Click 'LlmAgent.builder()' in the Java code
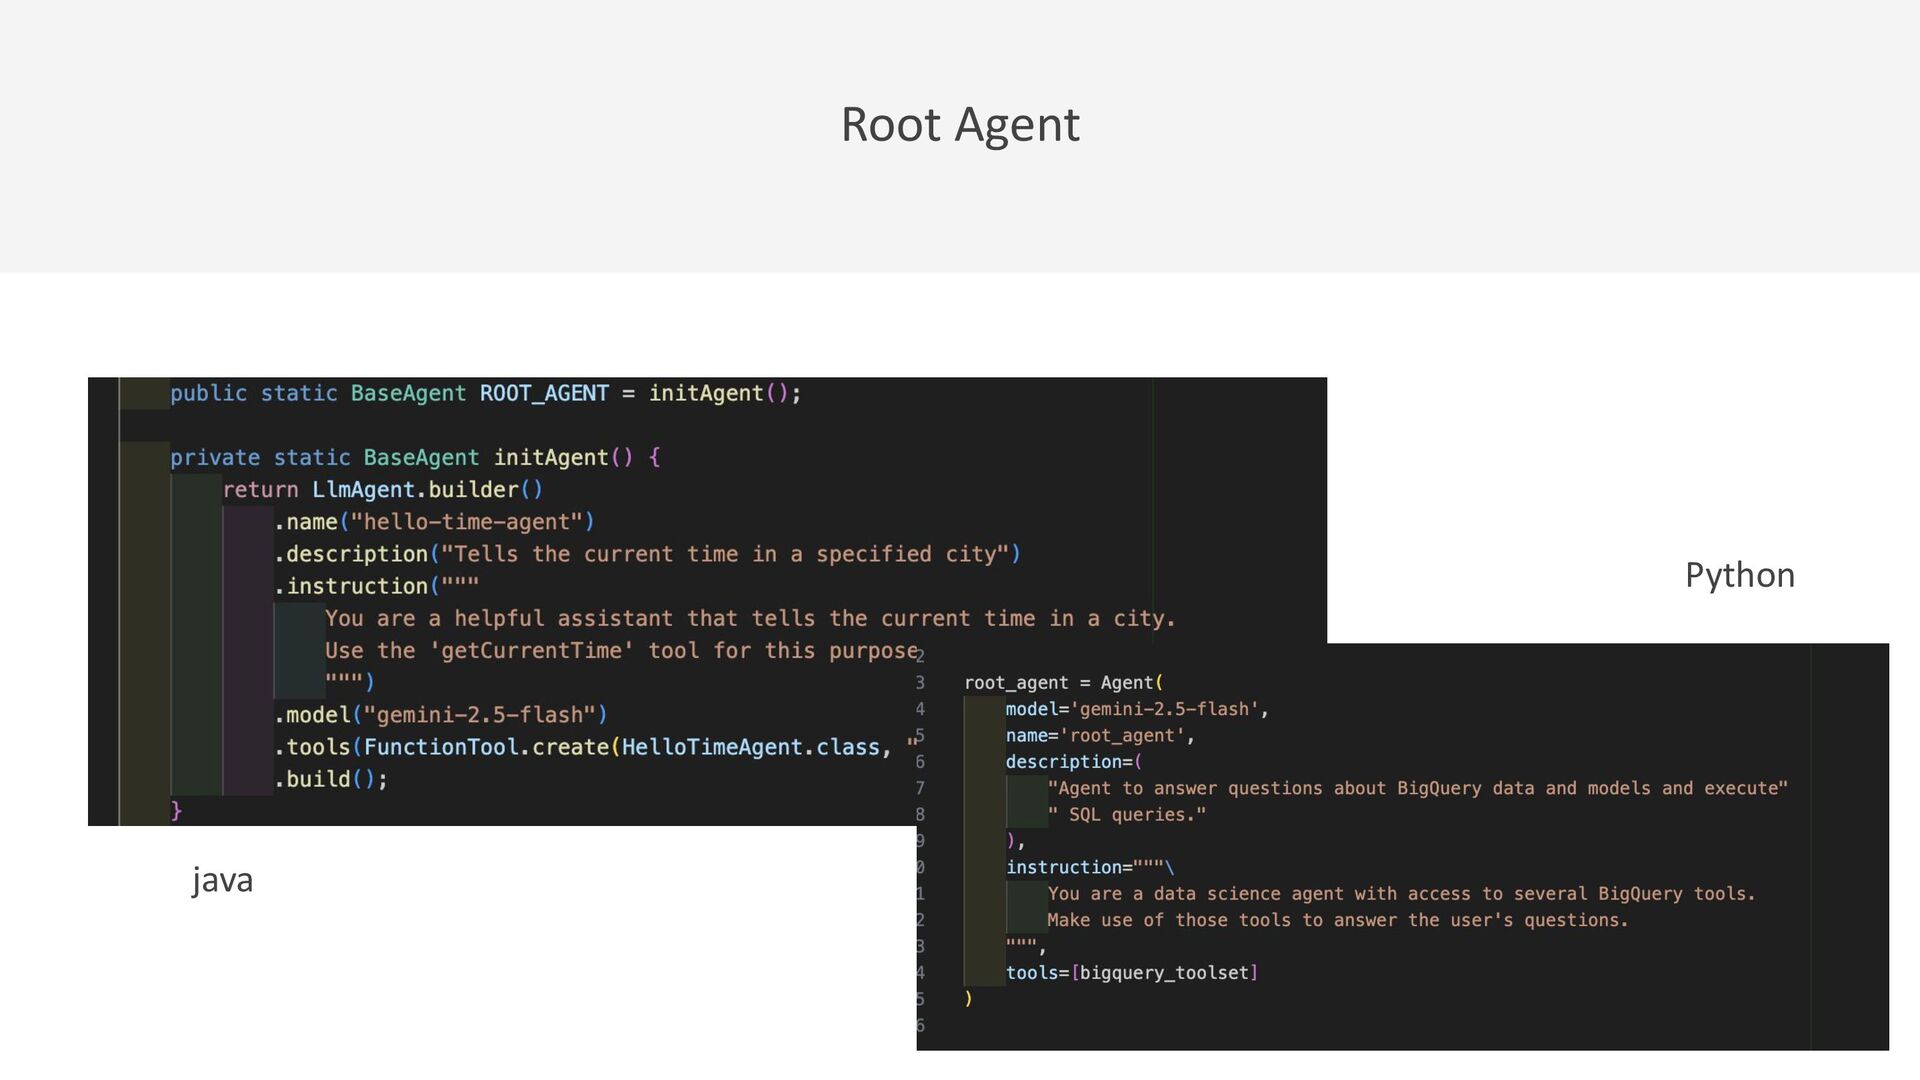Screen dimensions: 1920x1080 point(427,489)
